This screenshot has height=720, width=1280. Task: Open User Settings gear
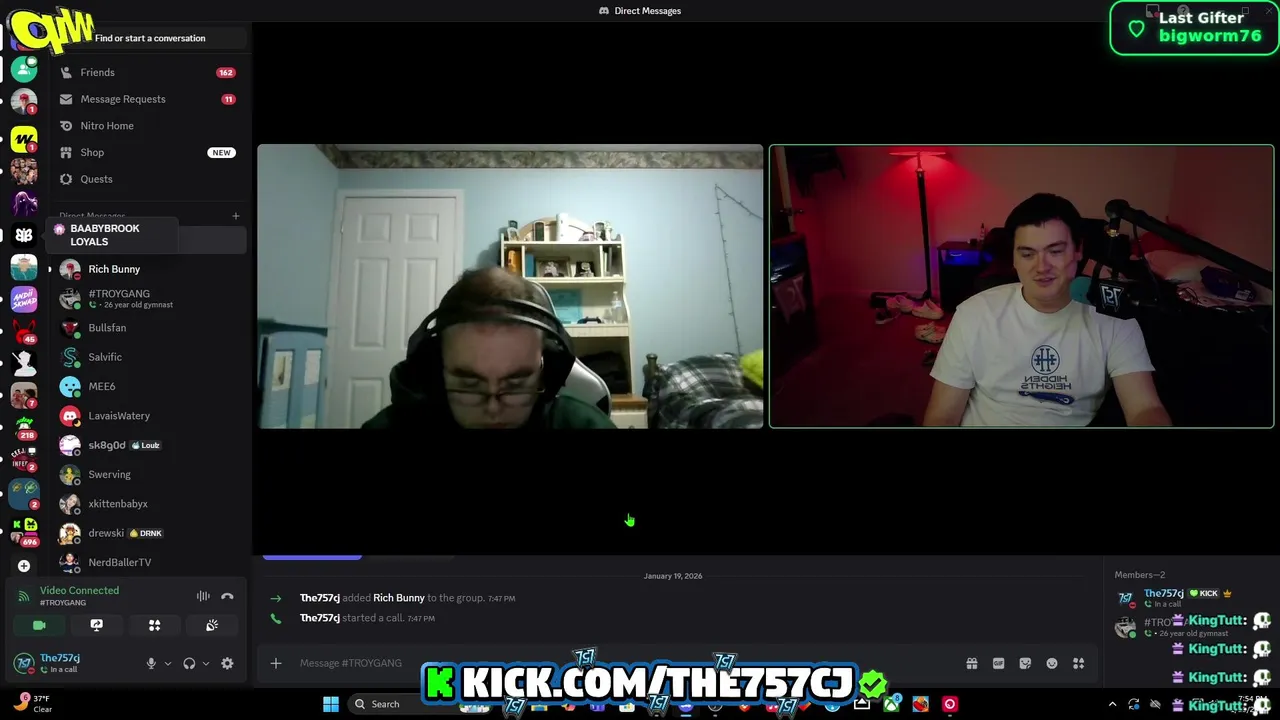tap(227, 663)
